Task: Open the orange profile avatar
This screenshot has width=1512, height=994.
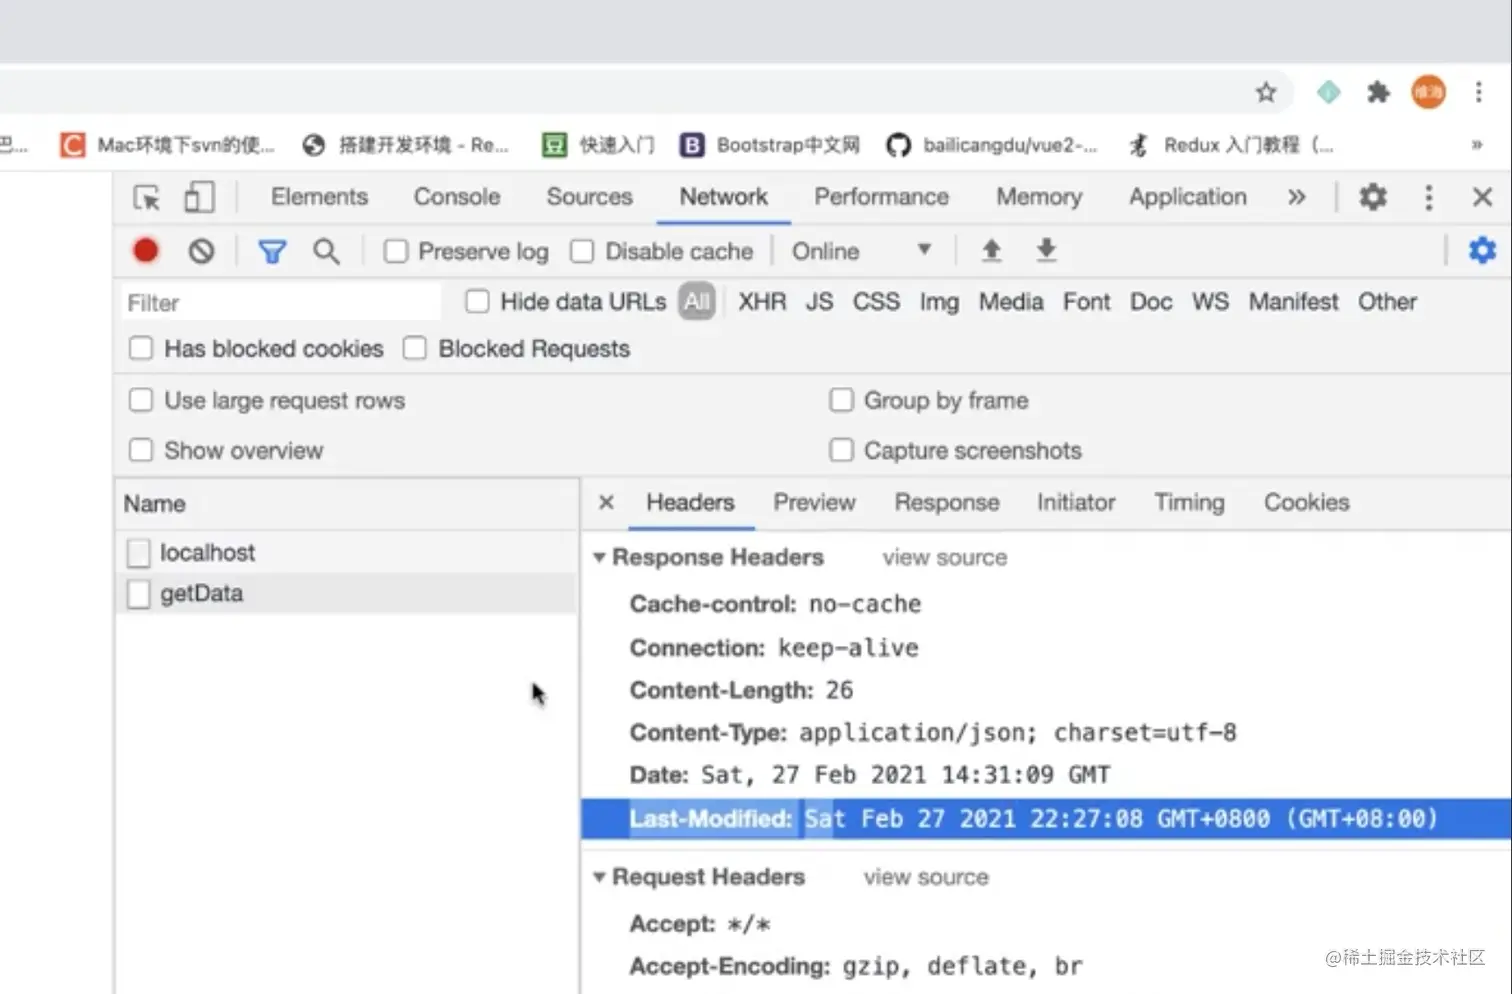Action: click(x=1428, y=93)
